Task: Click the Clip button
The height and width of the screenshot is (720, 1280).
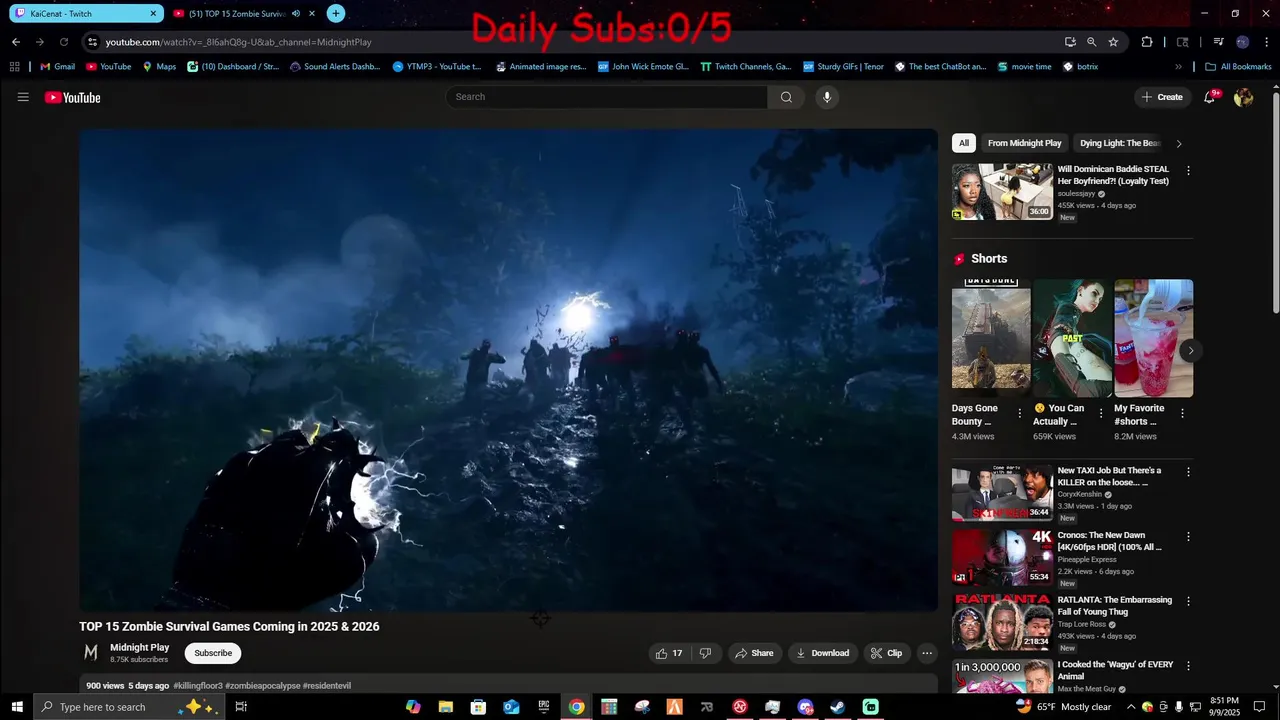Action: point(886,653)
